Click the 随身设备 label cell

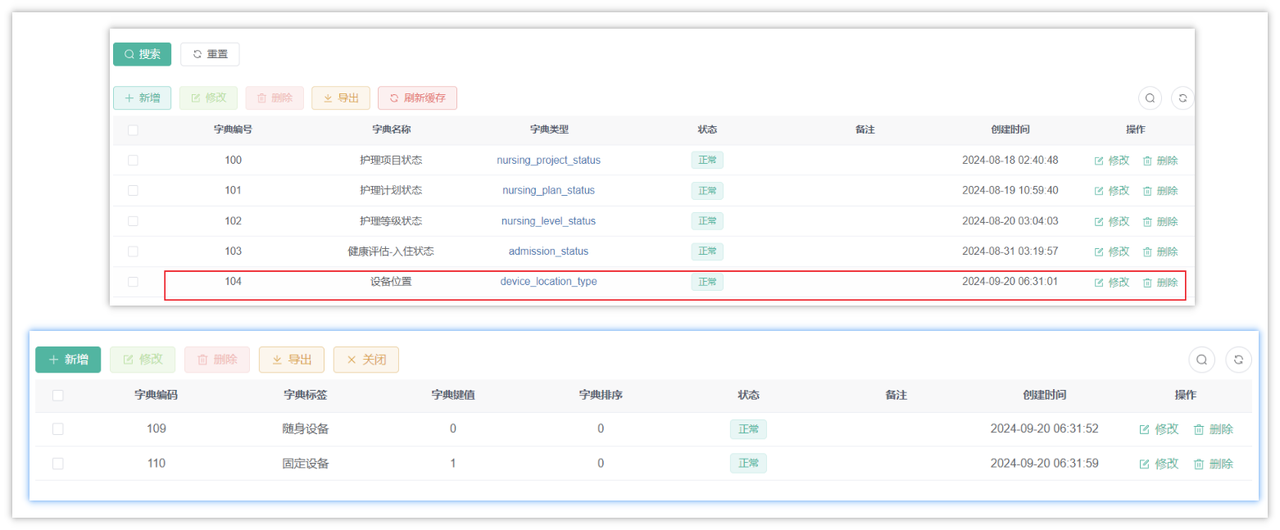click(305, 429)
